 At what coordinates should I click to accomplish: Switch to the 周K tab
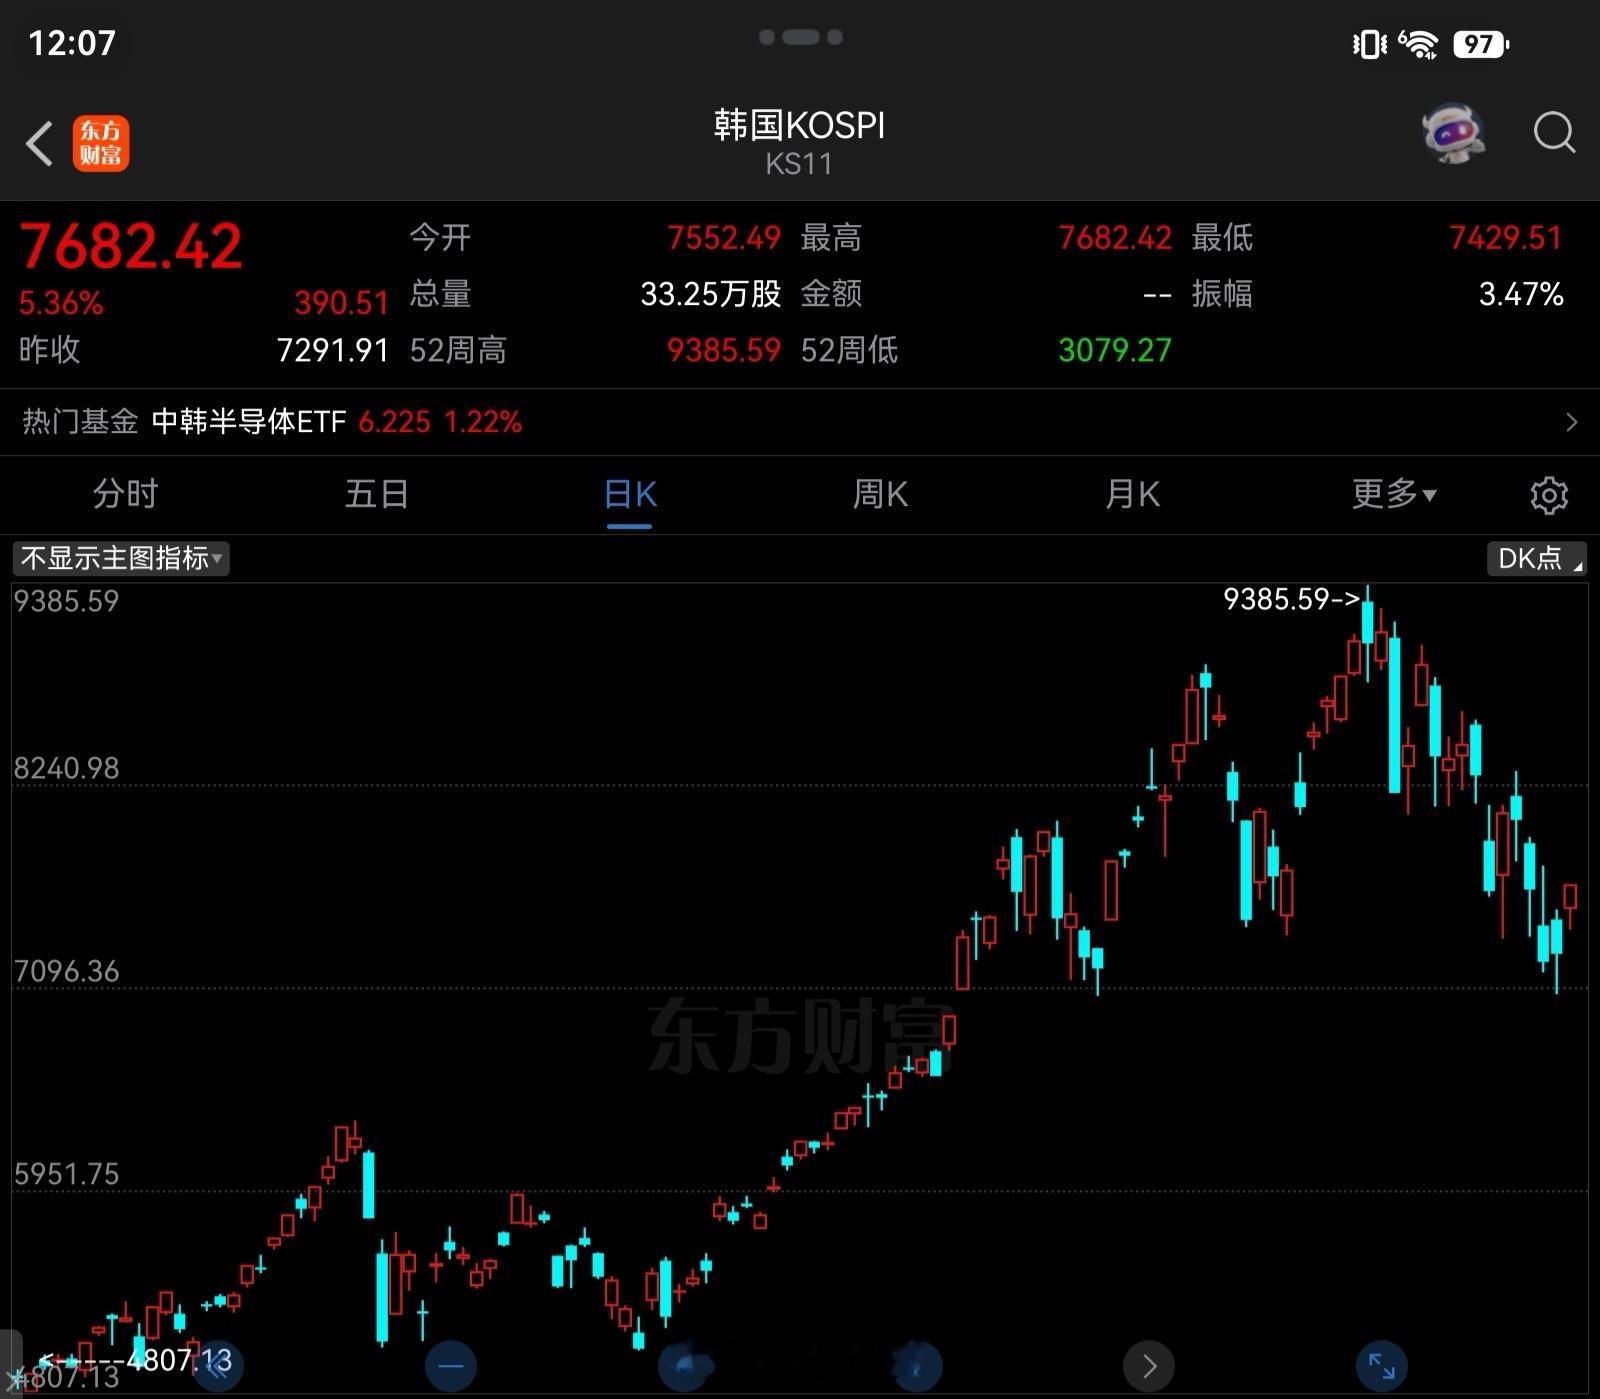pos(880,494)
